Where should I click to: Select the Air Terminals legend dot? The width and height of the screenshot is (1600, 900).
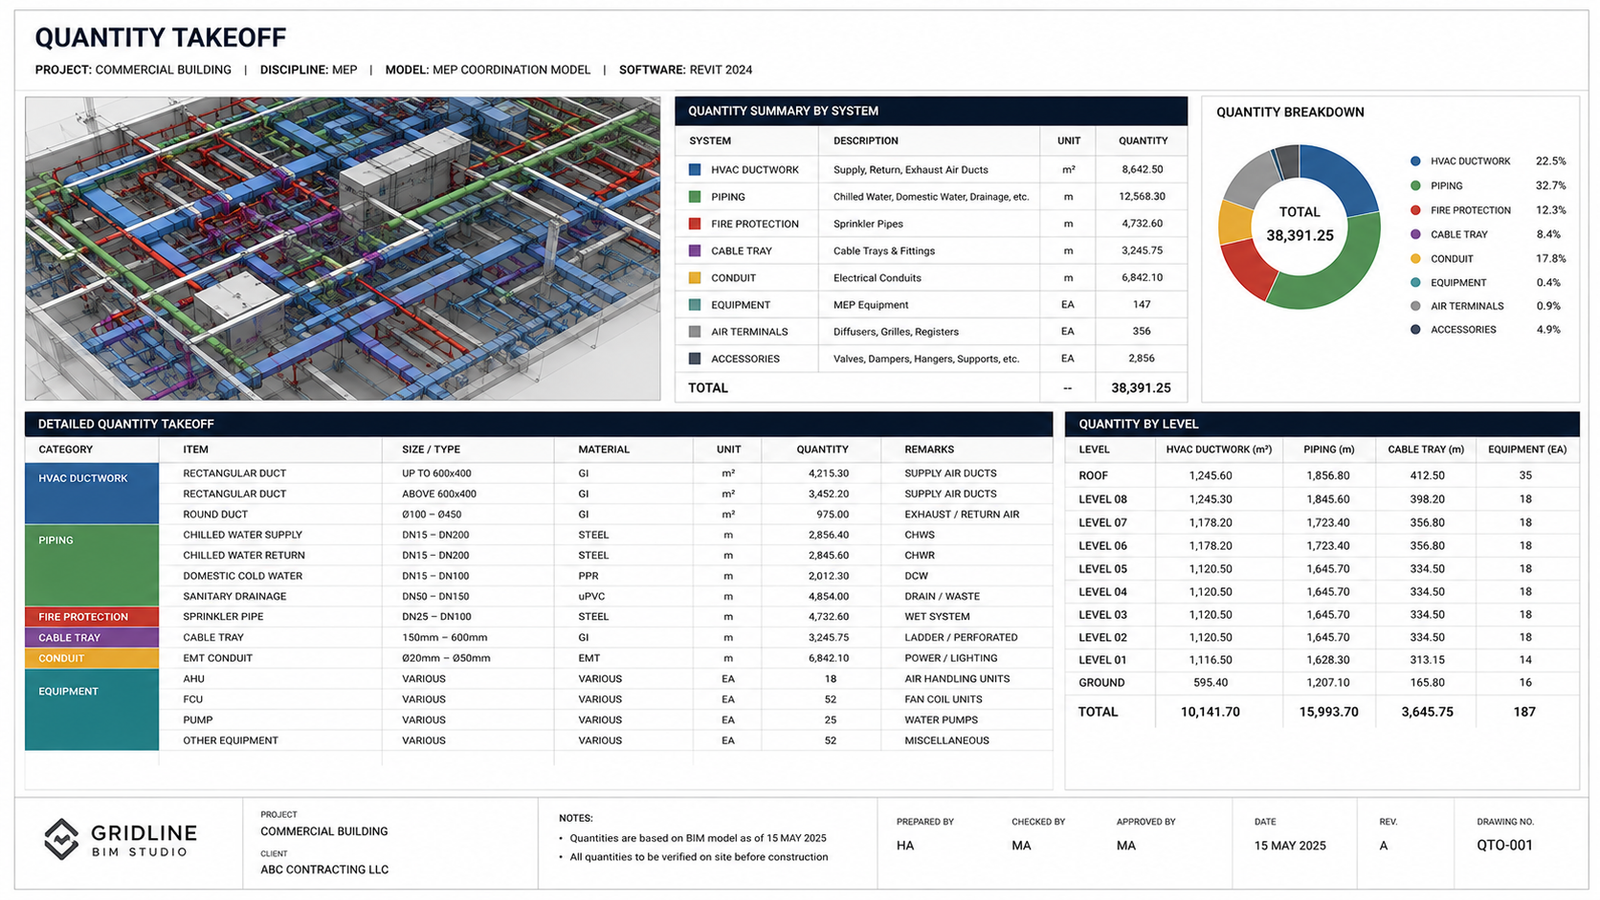(1415, 306)
